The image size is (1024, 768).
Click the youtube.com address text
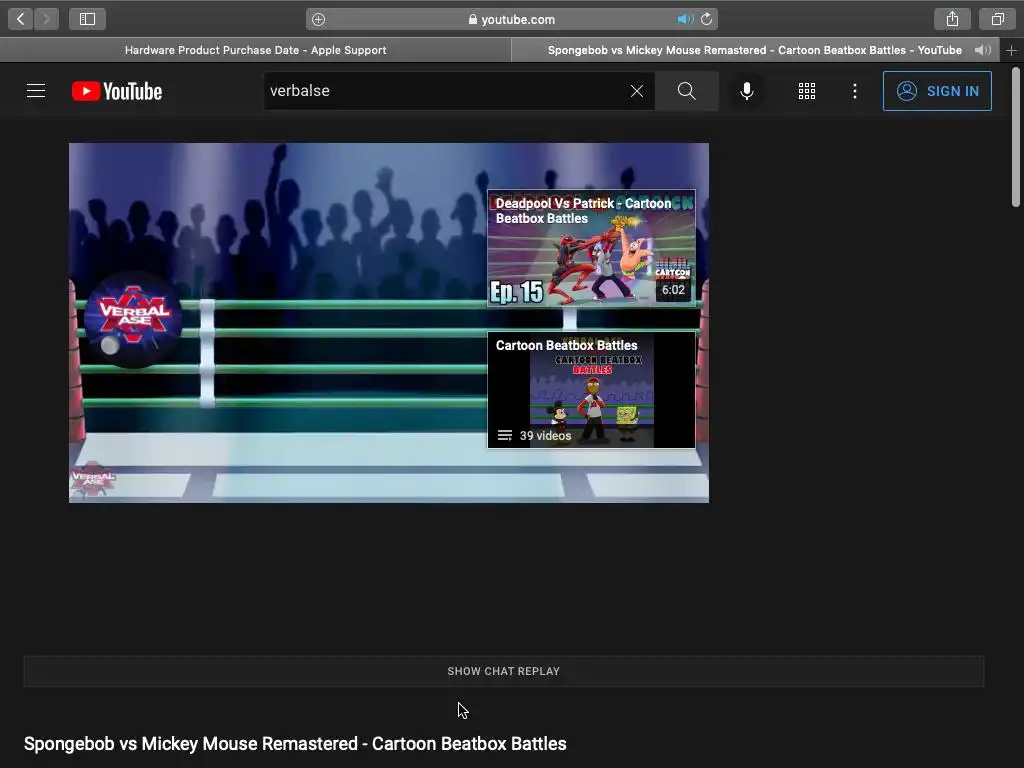518,20
